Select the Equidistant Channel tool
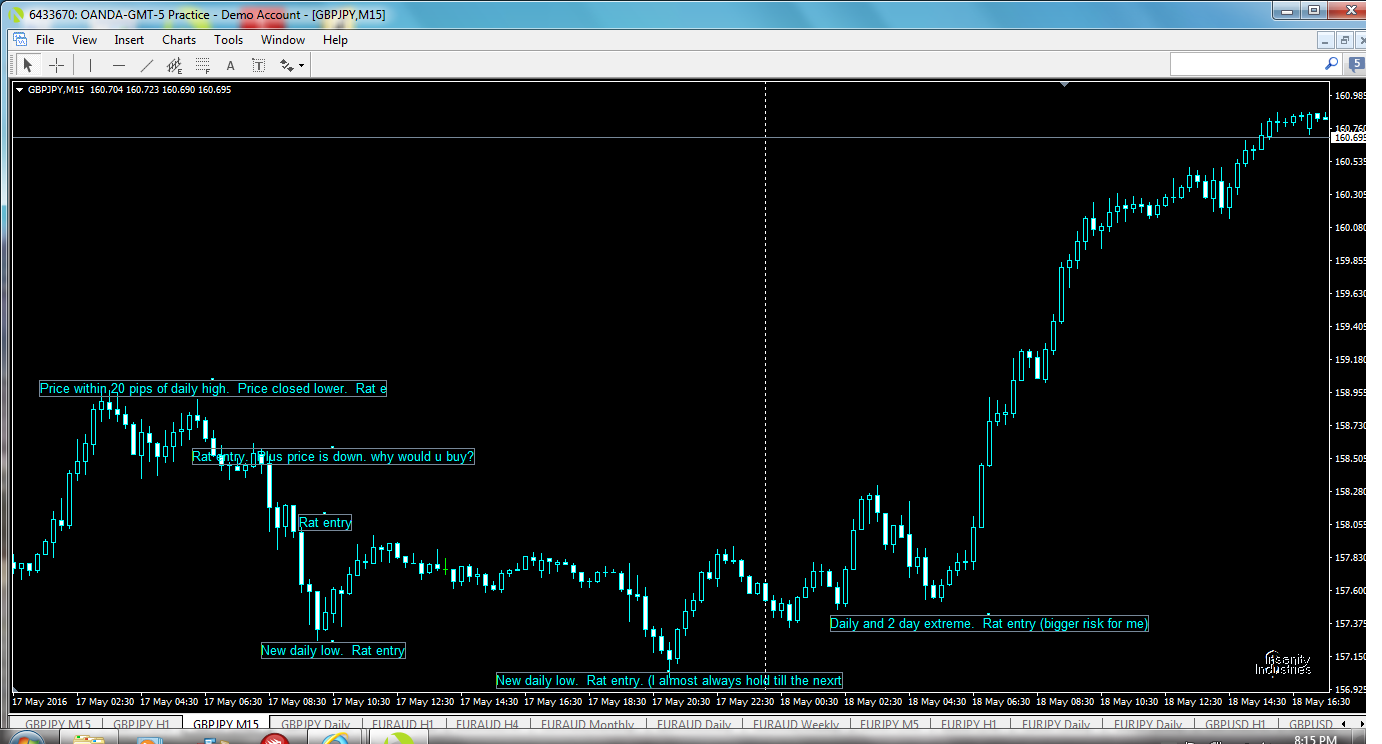The width and height of the screenshot is (1382, 744). [x=175, y=65]
